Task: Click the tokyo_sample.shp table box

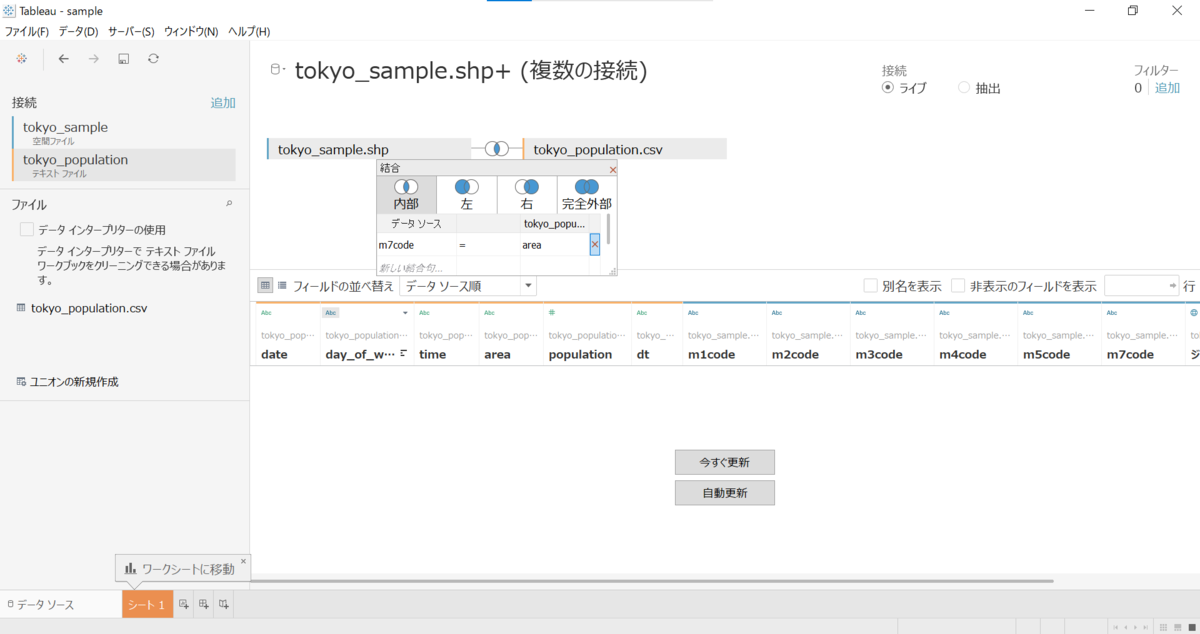Action: coord(369,149)
